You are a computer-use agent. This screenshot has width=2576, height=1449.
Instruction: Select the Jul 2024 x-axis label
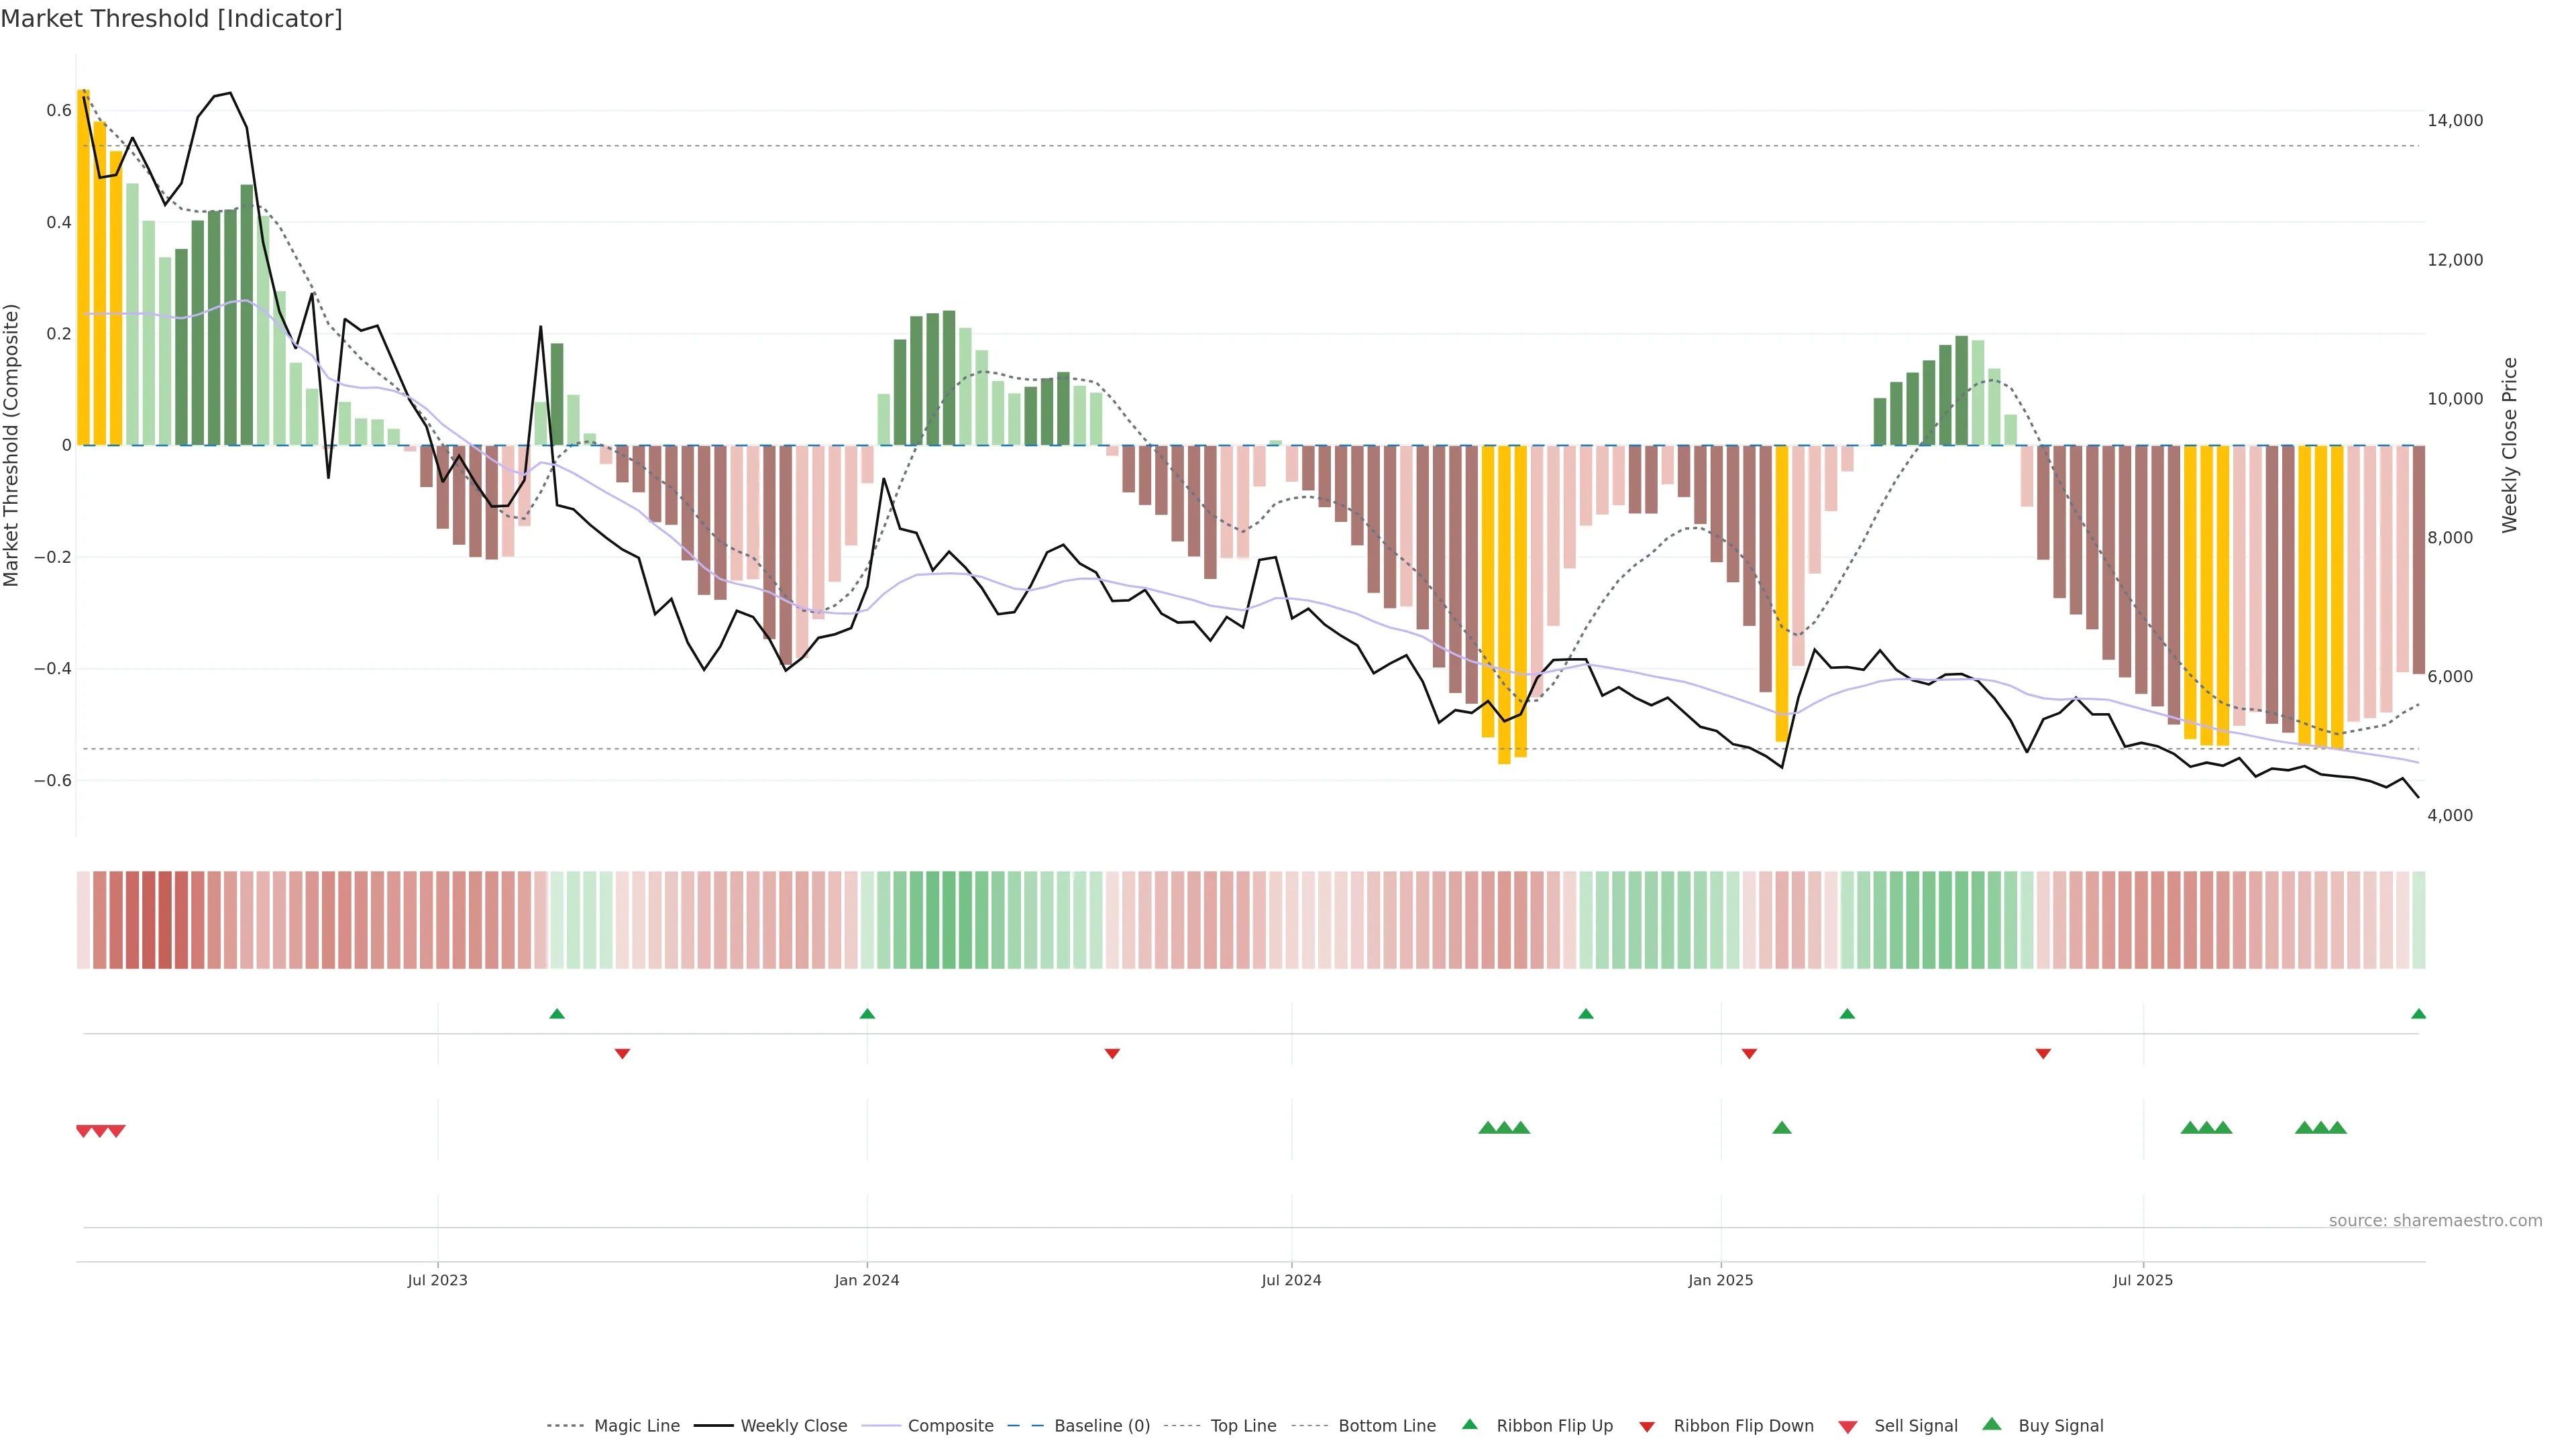coord(1291,1280)
